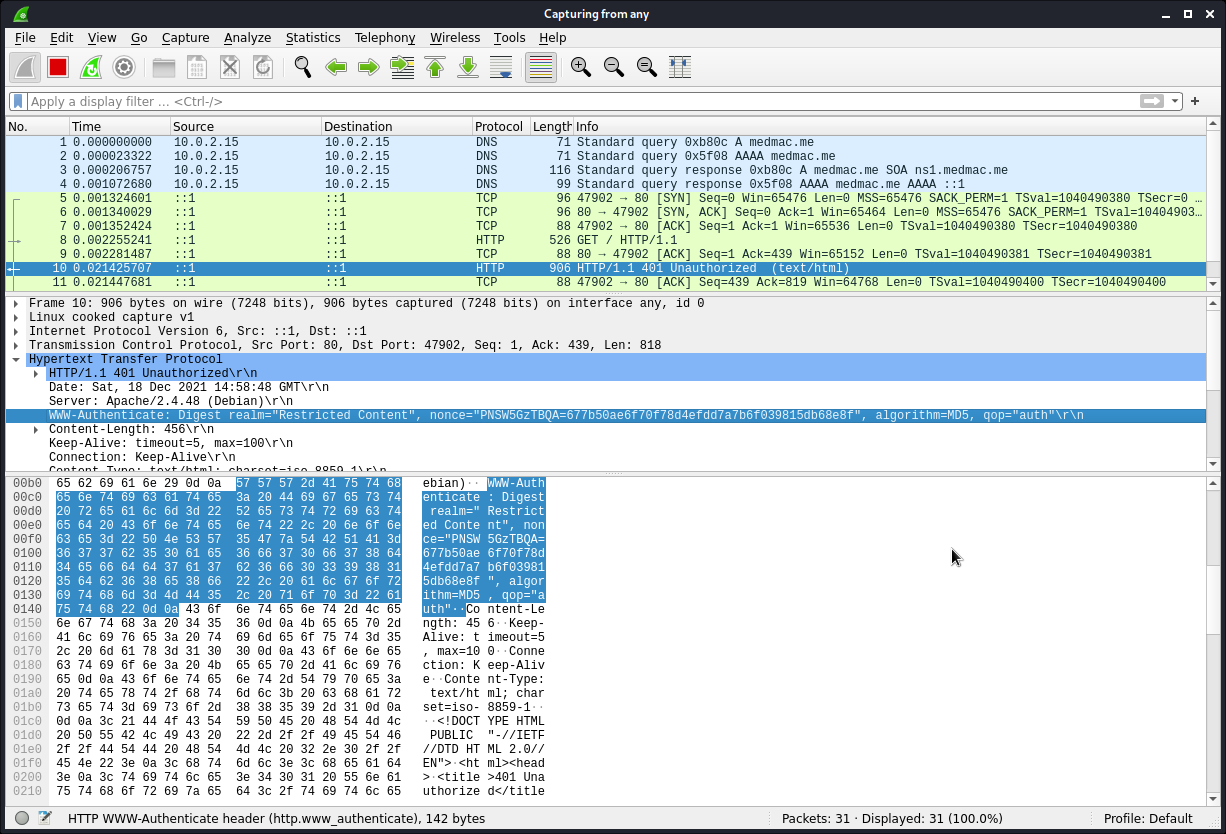The height and width of the screenshot is (834, 1226).
Task: Toggle packet colorization from the toolbar
Action: point(540,67)
